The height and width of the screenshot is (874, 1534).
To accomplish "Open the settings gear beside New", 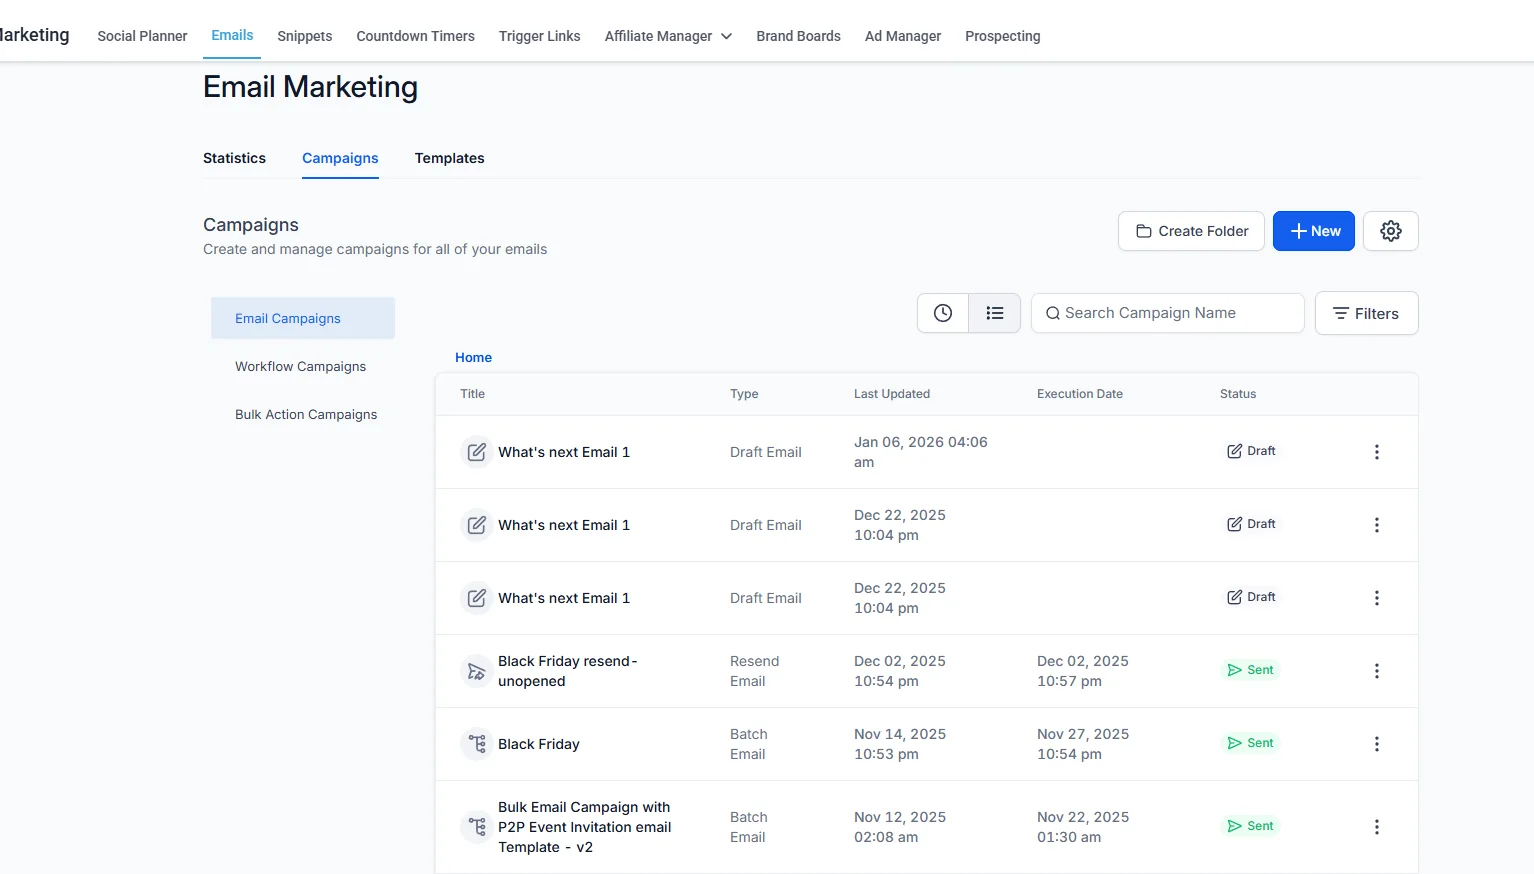I will (x=1390, y=231).
